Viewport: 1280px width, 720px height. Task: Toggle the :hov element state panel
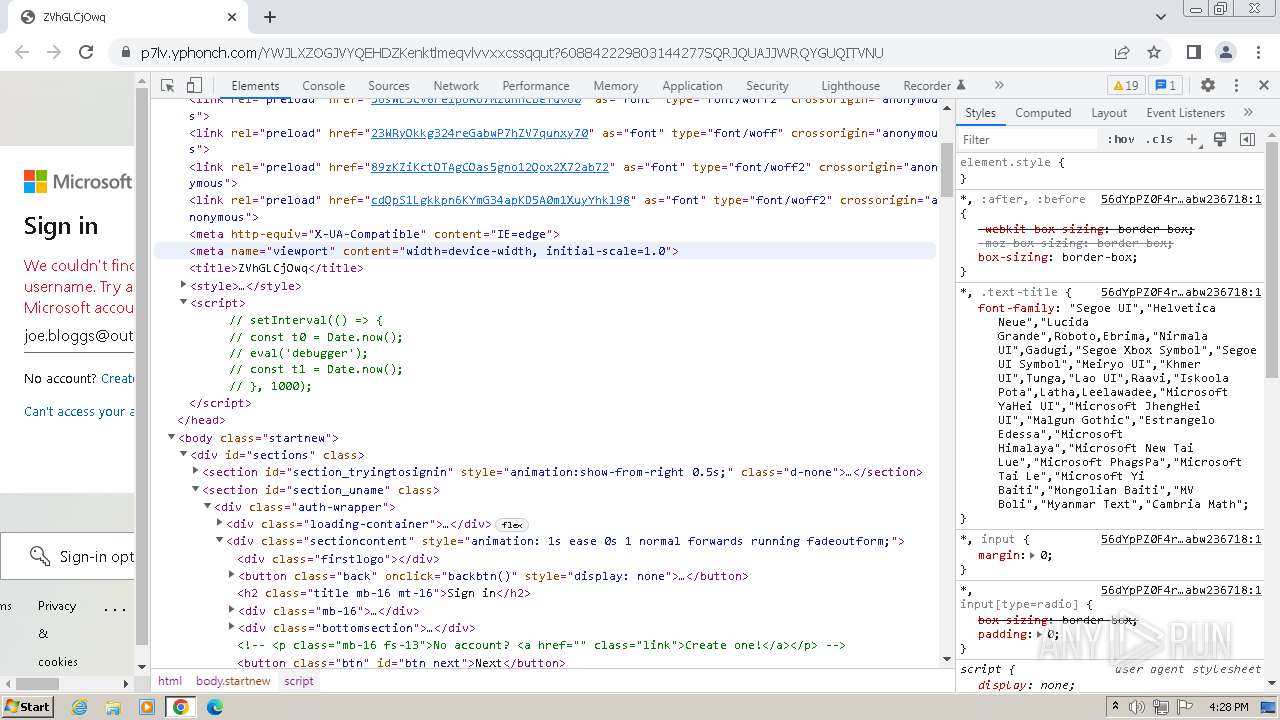pyautogui.click(x=1121, y=140)
